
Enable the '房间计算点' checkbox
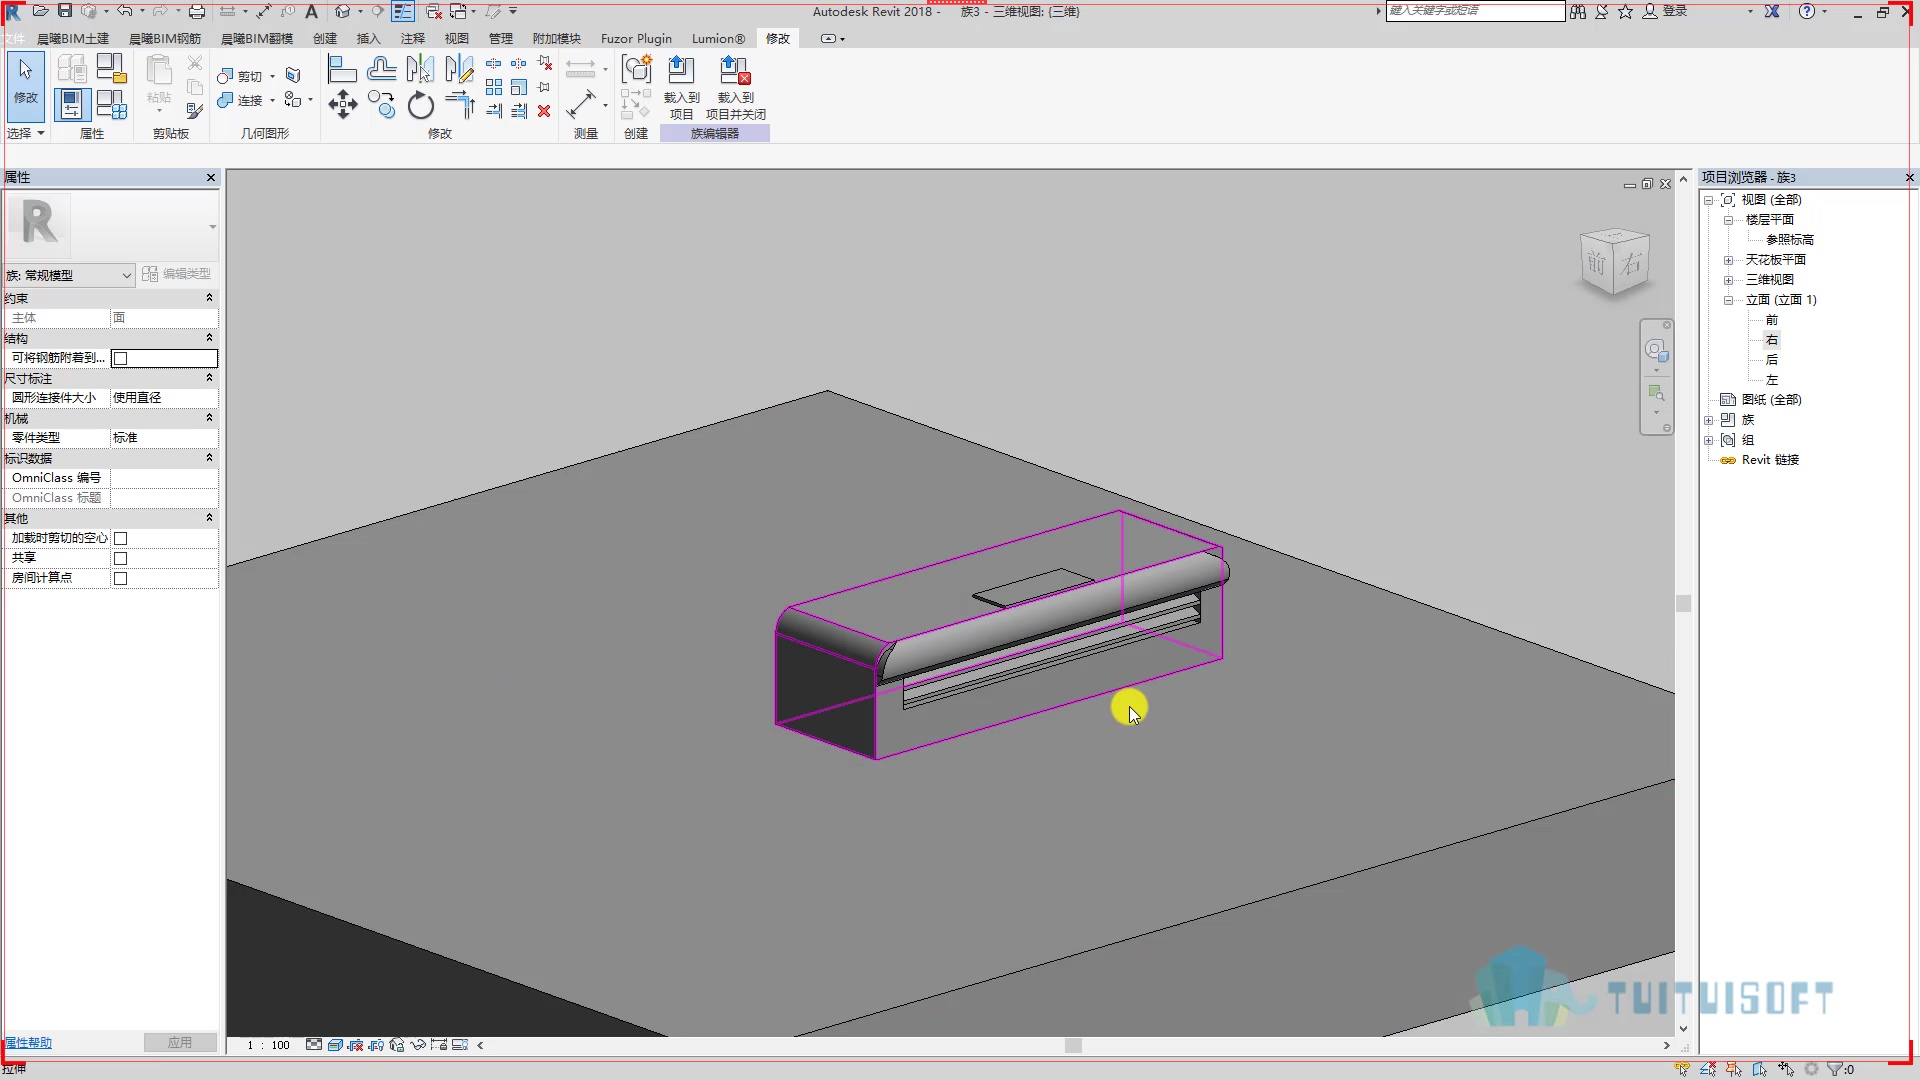click(120, 578)
